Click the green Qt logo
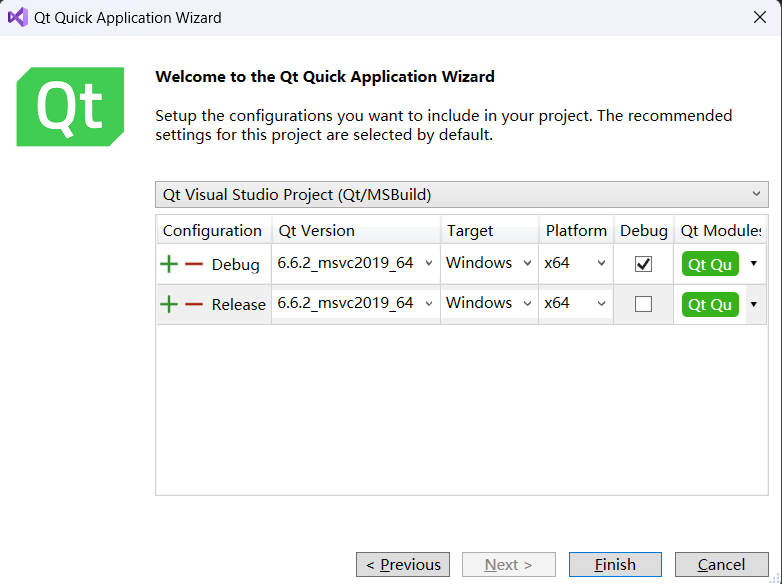The height and width of the screenshot is (584, 782). click(70, 107)
